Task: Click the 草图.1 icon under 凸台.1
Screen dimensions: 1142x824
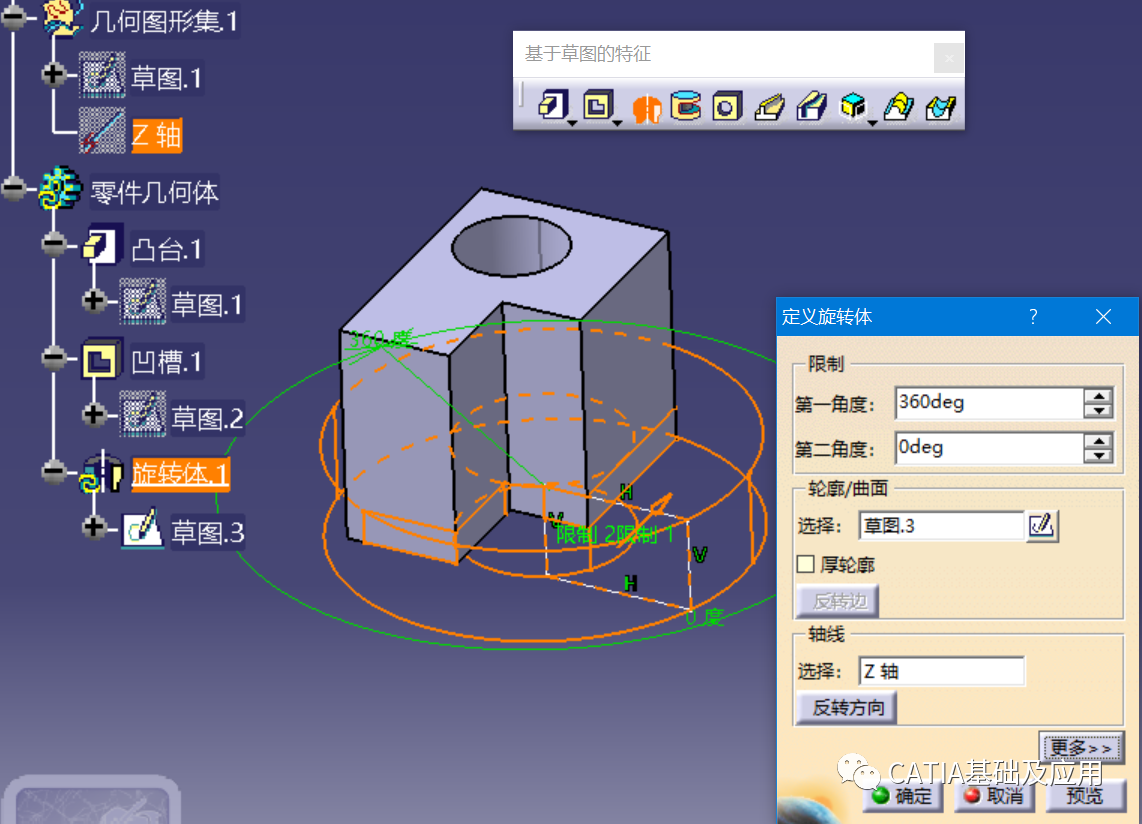Action: 143,301
